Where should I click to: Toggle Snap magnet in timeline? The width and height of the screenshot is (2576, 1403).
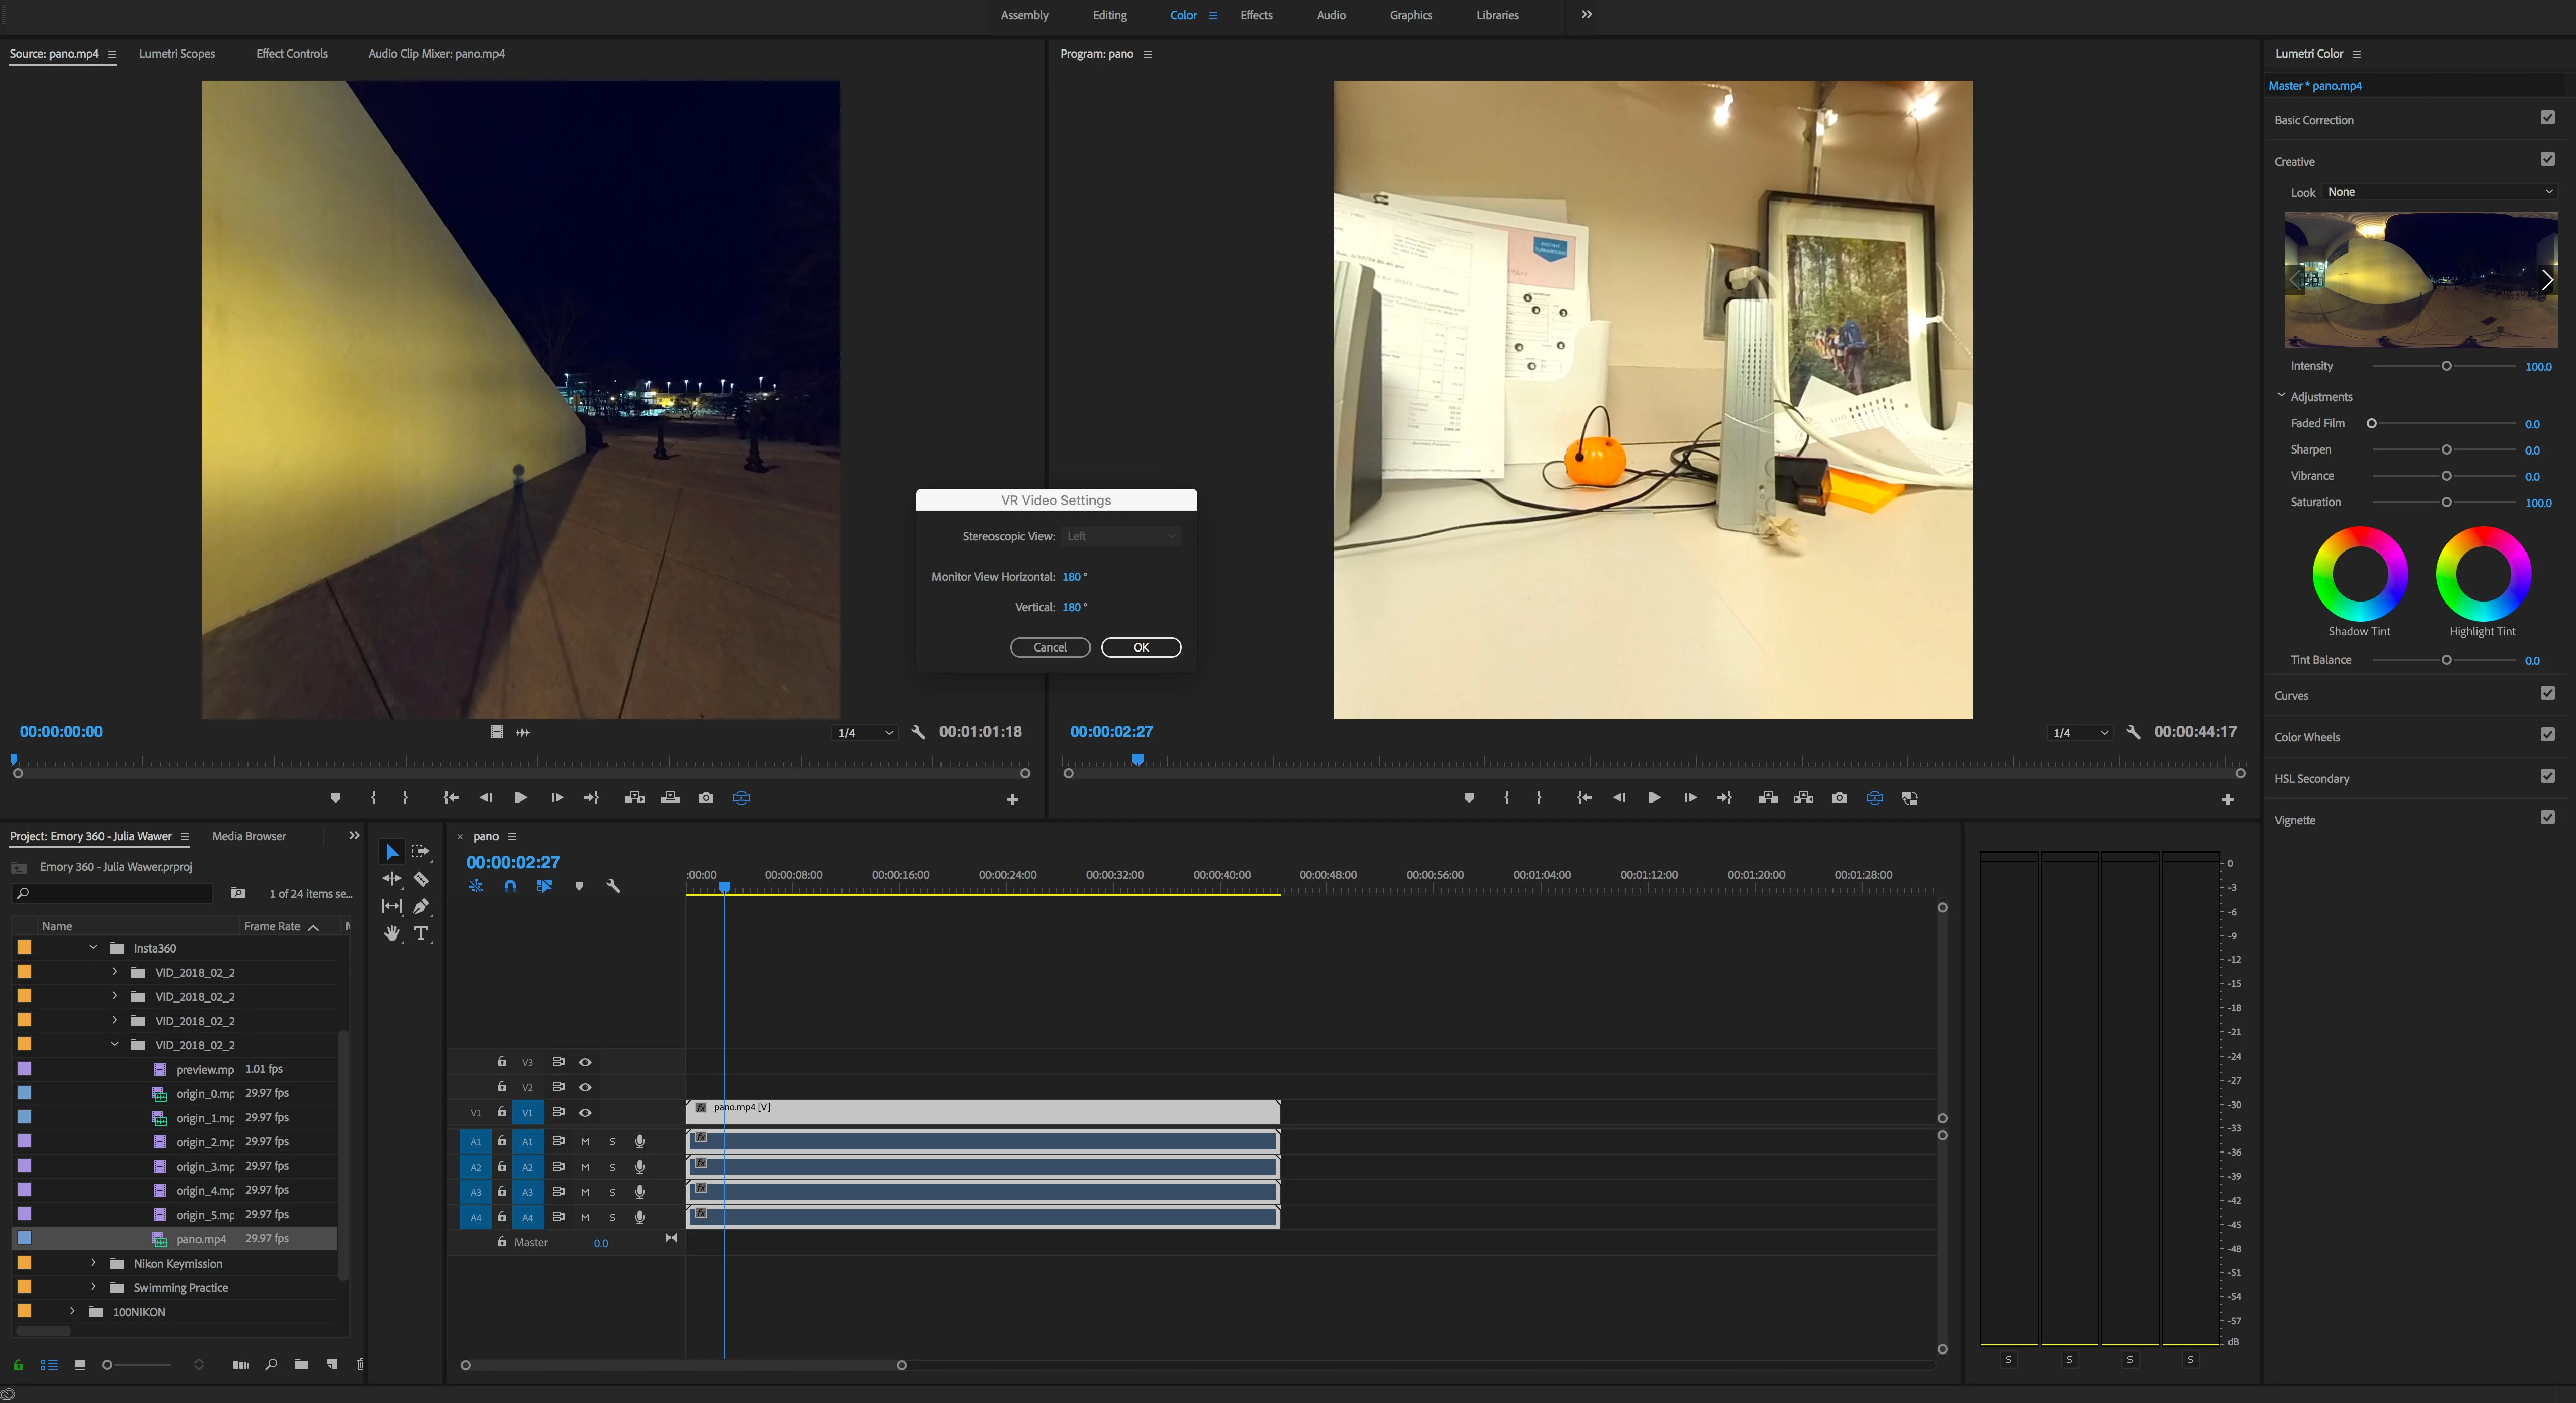click(510, 886)
